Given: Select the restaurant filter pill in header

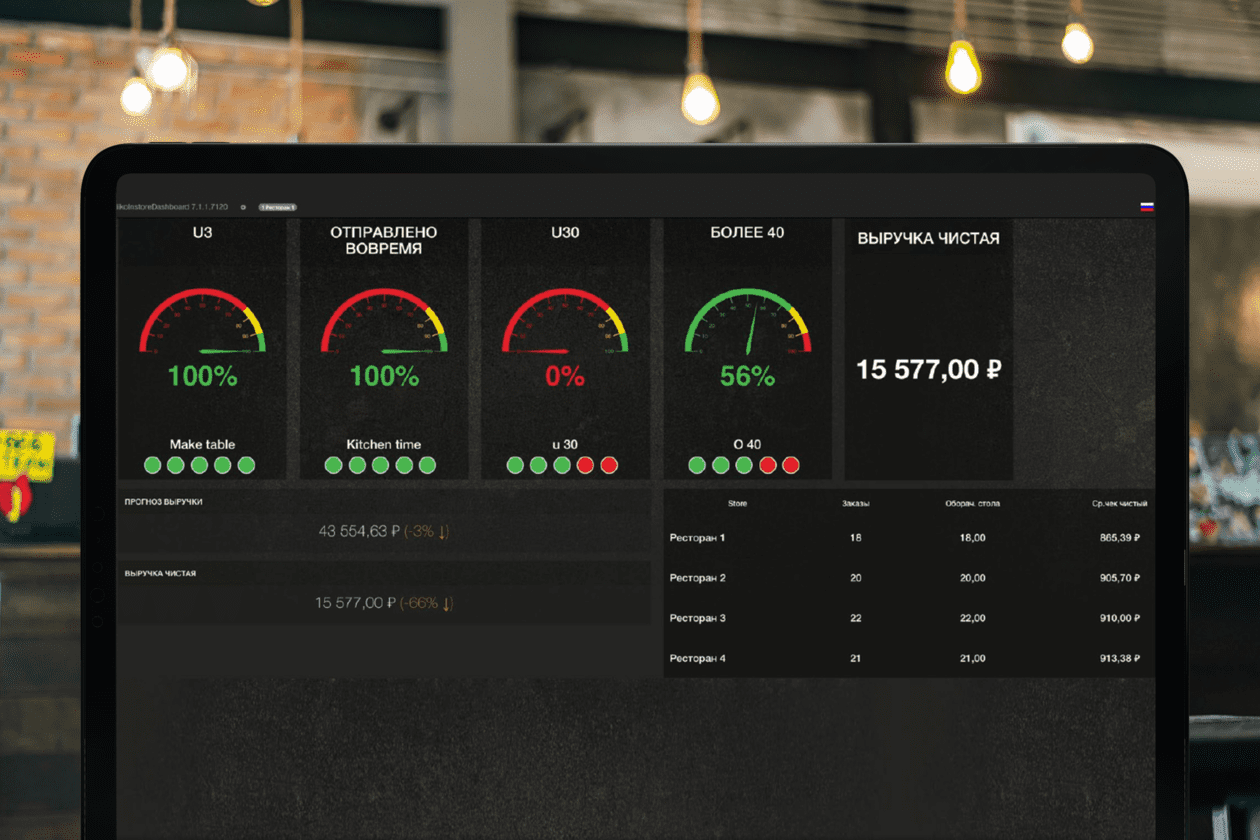Looking at the screenshot, I should 278,207.
